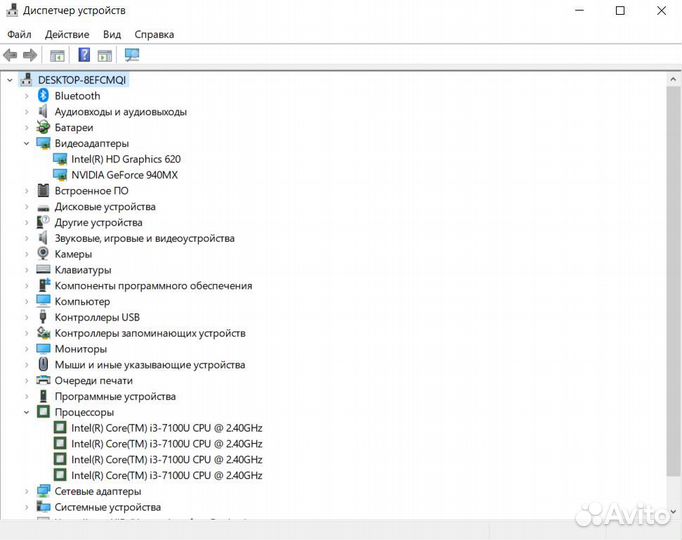
Task: Expand the Bluetooth category
Action: 27,96
